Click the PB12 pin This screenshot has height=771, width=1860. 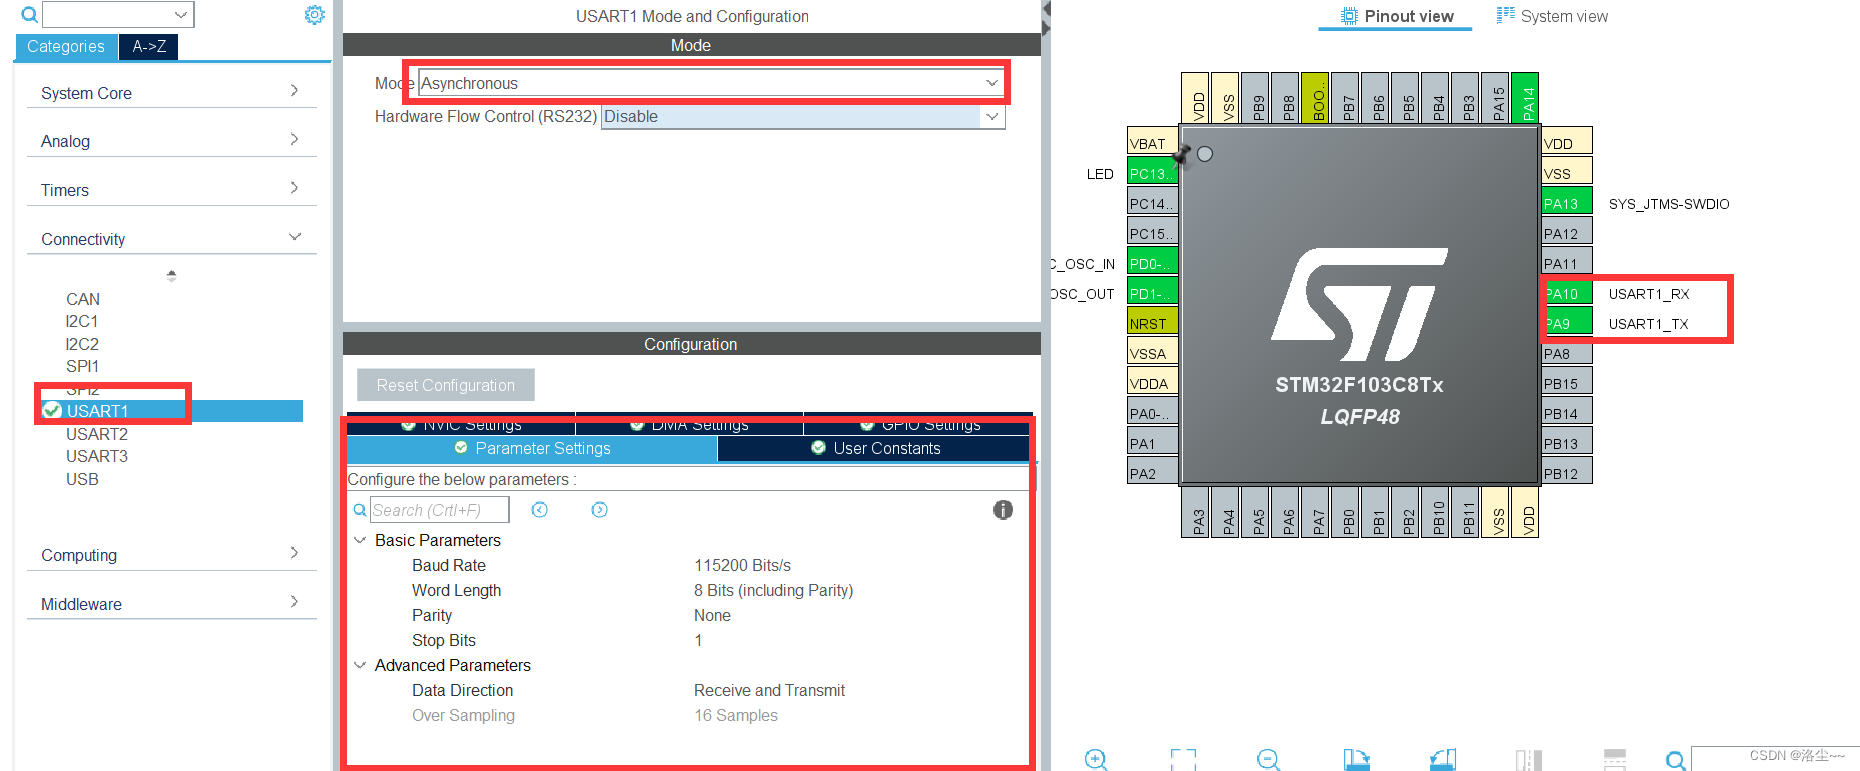pyautogui.click(x=1567, y=473)
